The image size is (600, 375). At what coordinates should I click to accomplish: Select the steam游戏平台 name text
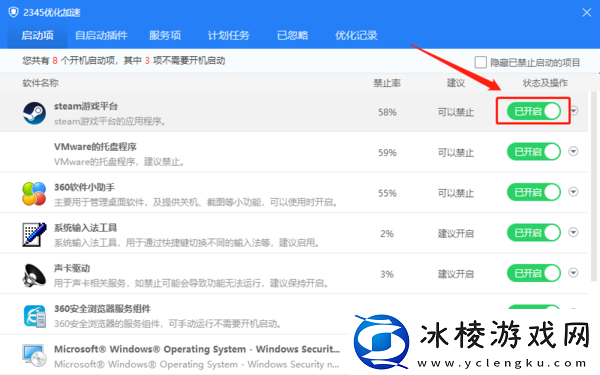point(86,106)
